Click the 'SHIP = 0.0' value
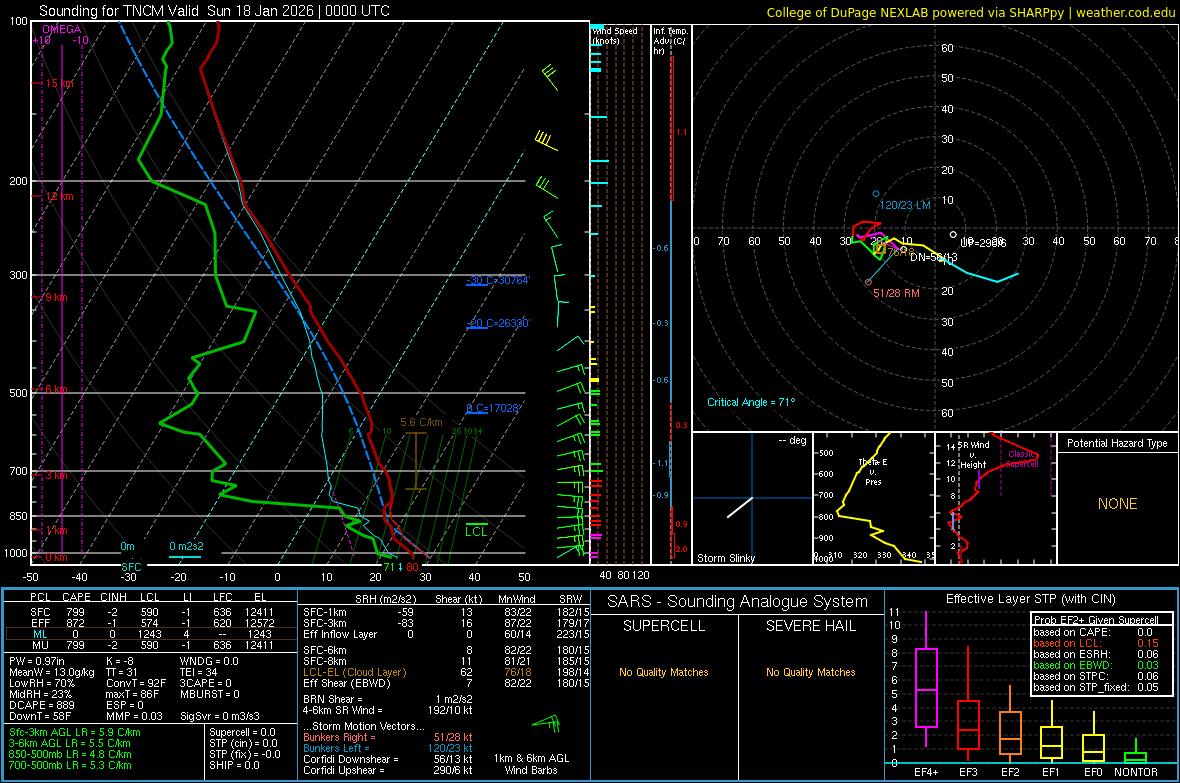 click(x=234, y=765)
